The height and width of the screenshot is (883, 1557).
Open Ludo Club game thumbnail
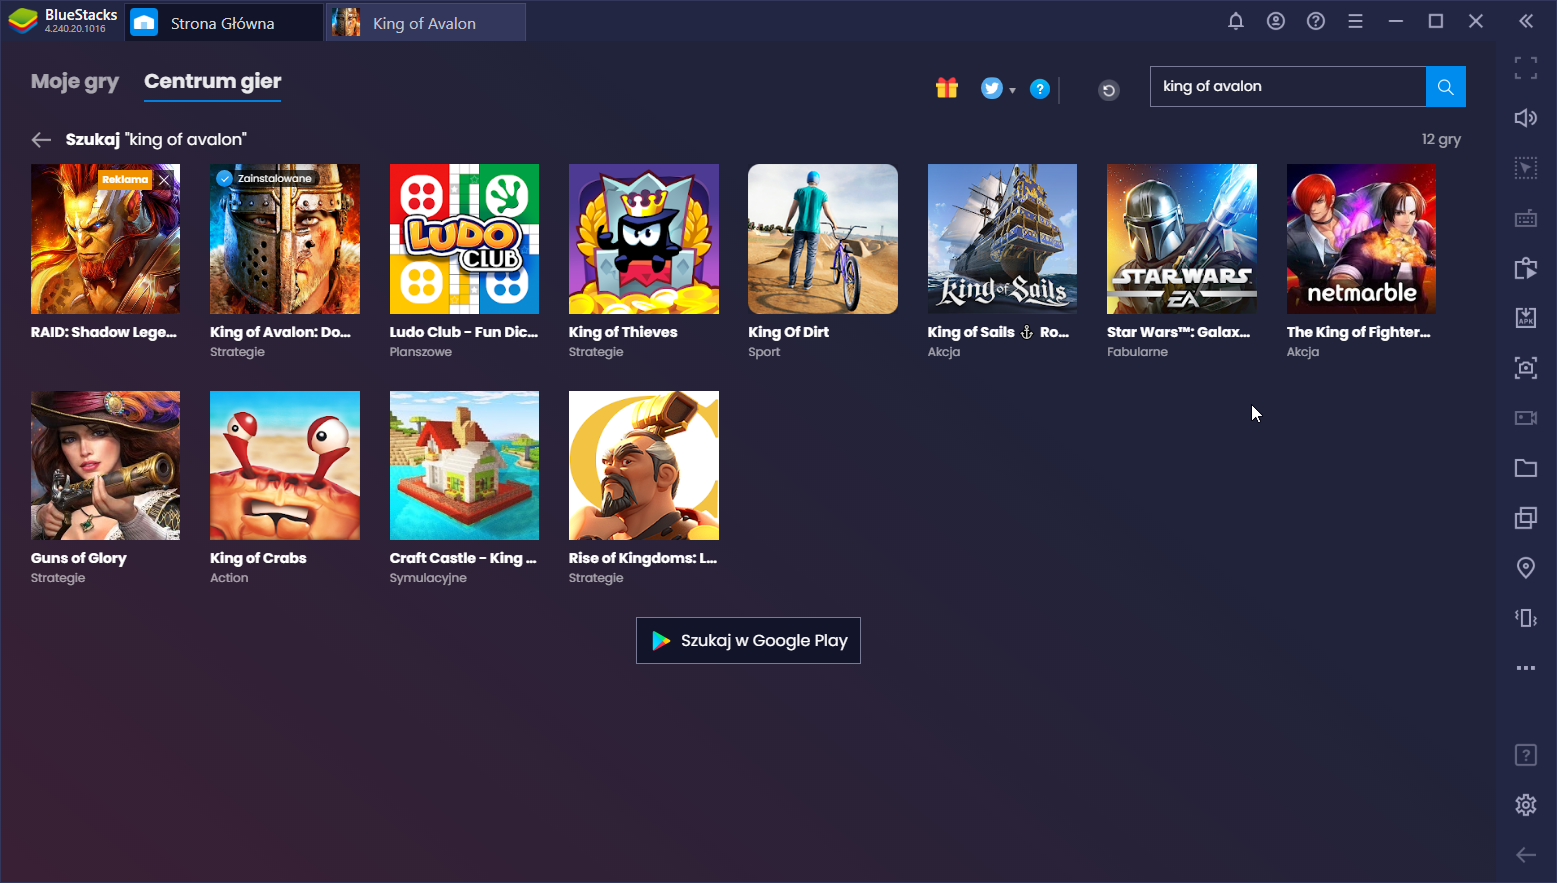click(x=464, y=239)
